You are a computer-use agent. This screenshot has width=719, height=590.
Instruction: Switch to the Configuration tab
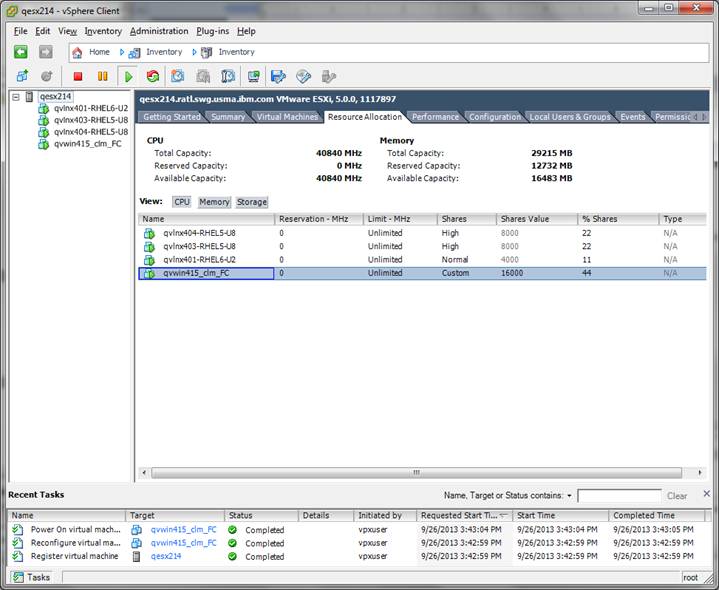(x=495, y=117)
